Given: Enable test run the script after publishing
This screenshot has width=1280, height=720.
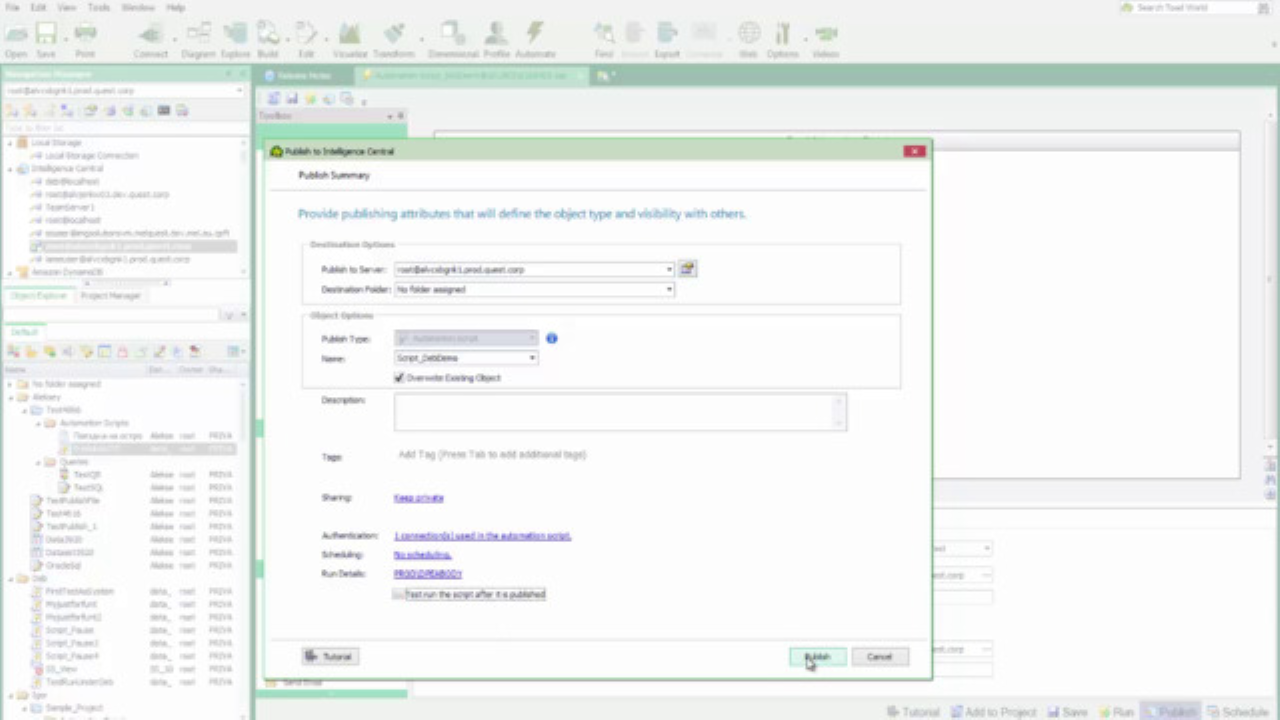Looking at the screenshot, I should [x=399, y=594].
